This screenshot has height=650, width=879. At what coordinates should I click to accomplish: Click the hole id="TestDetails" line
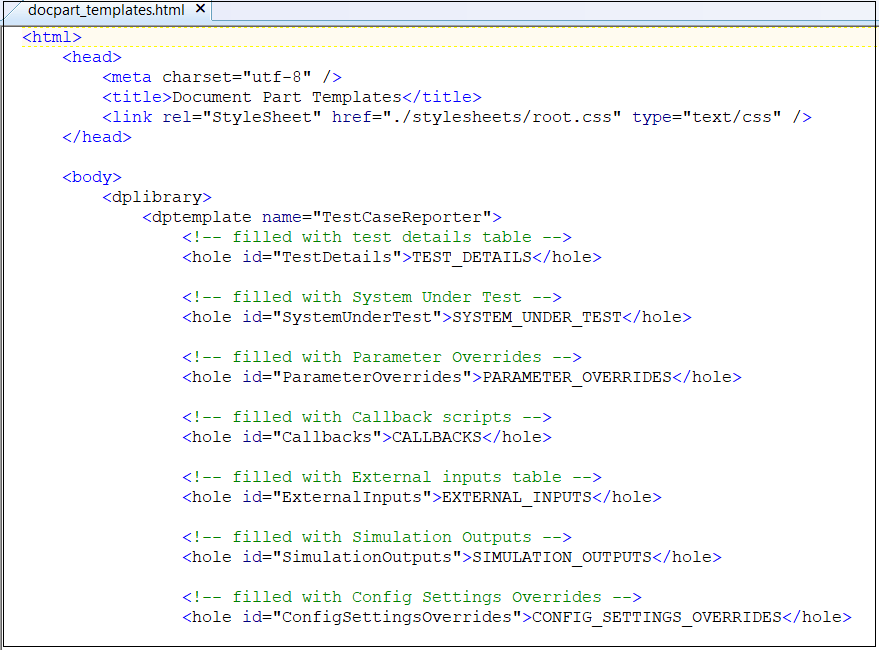pyautogui.click(x=392, y=257)
